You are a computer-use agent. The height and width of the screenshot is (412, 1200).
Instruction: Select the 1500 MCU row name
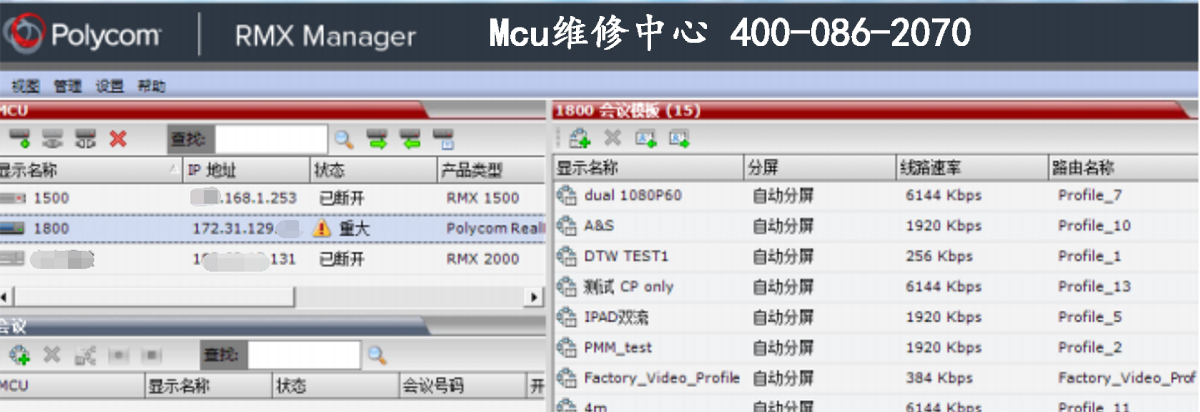point(52,198)
